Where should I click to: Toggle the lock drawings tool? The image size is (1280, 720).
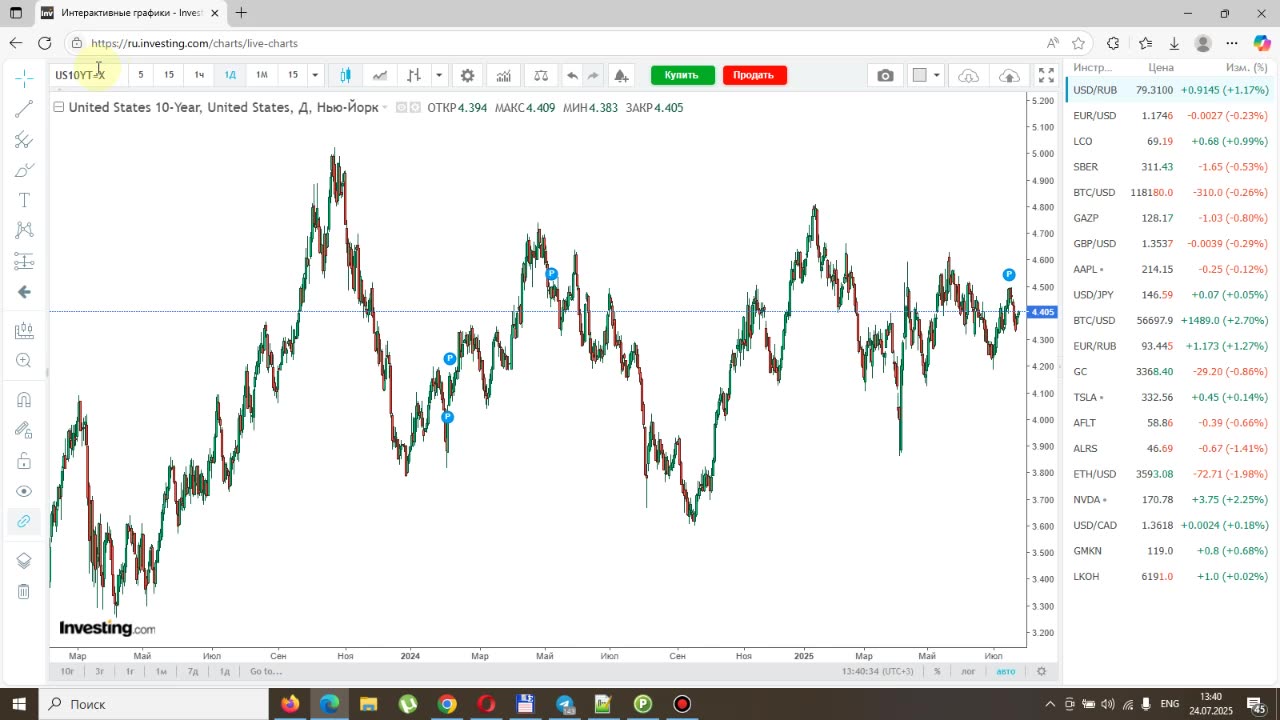click(x=24, y=461)
